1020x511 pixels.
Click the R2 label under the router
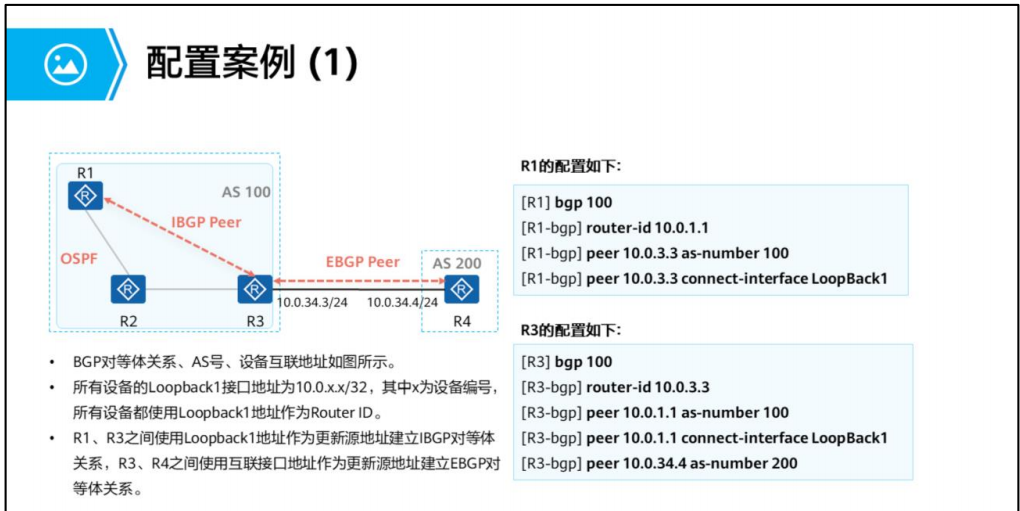(128, 320)
